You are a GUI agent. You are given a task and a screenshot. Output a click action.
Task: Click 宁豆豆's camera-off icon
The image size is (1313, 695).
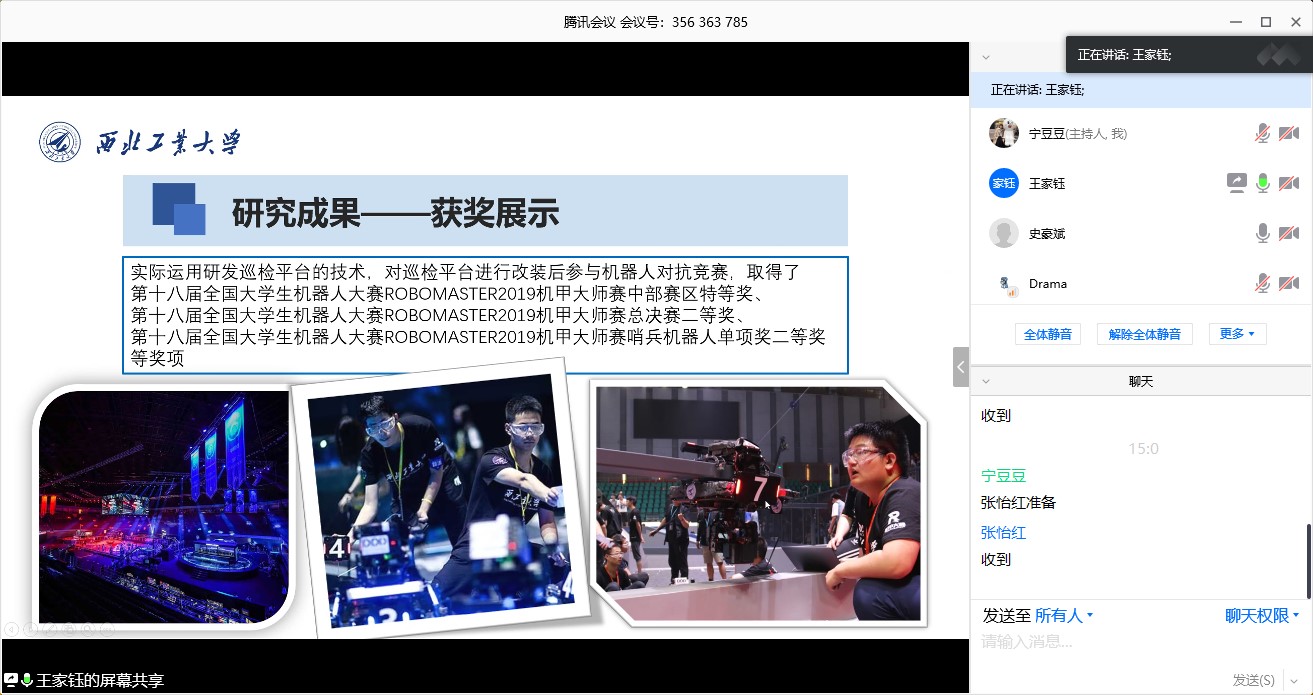(1289, 133)
